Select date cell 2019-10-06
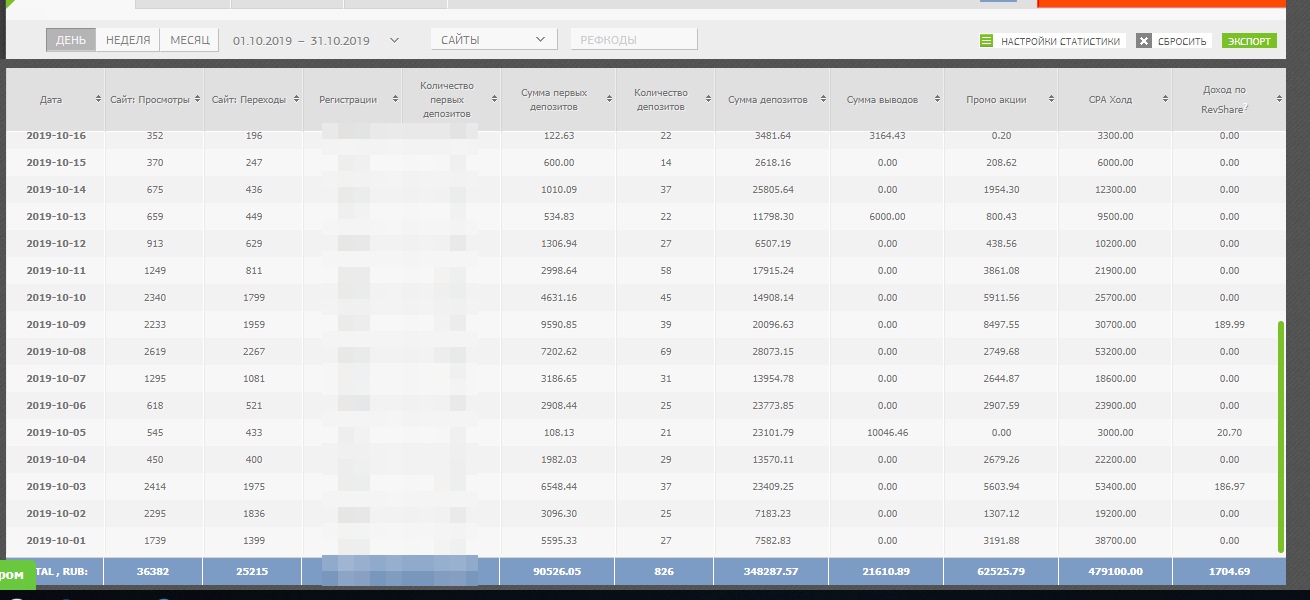The height and width of the screenshot is (600, 1310). [x=56, y=405]
